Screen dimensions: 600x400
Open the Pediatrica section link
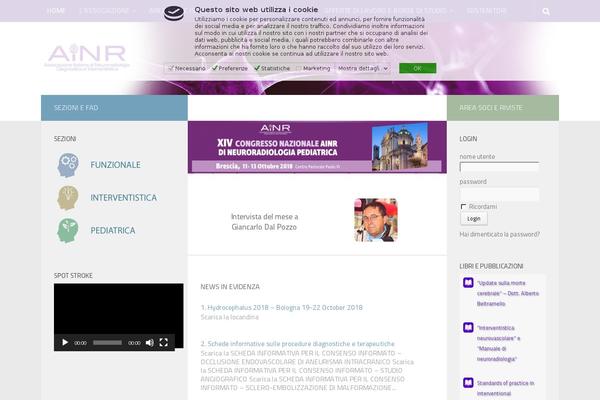click(113, 231)
